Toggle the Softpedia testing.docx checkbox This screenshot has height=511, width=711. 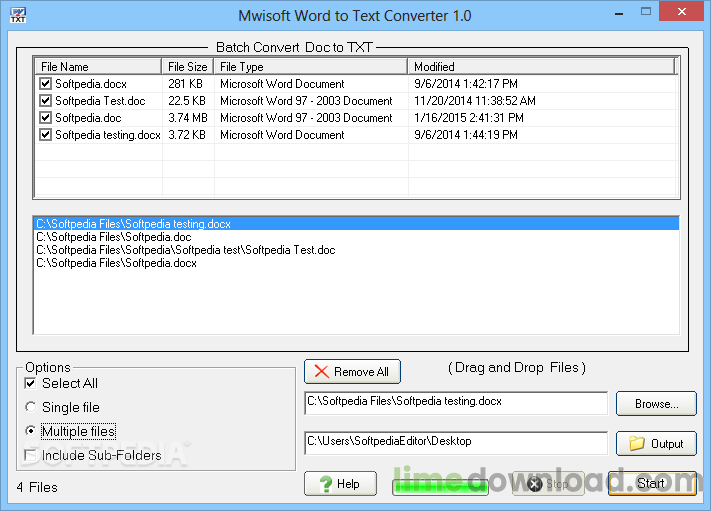(45, 135)
